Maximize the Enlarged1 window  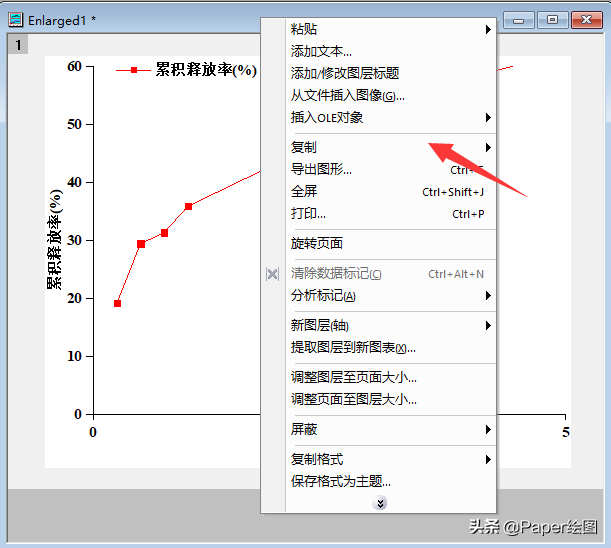[x=552, y=20]
